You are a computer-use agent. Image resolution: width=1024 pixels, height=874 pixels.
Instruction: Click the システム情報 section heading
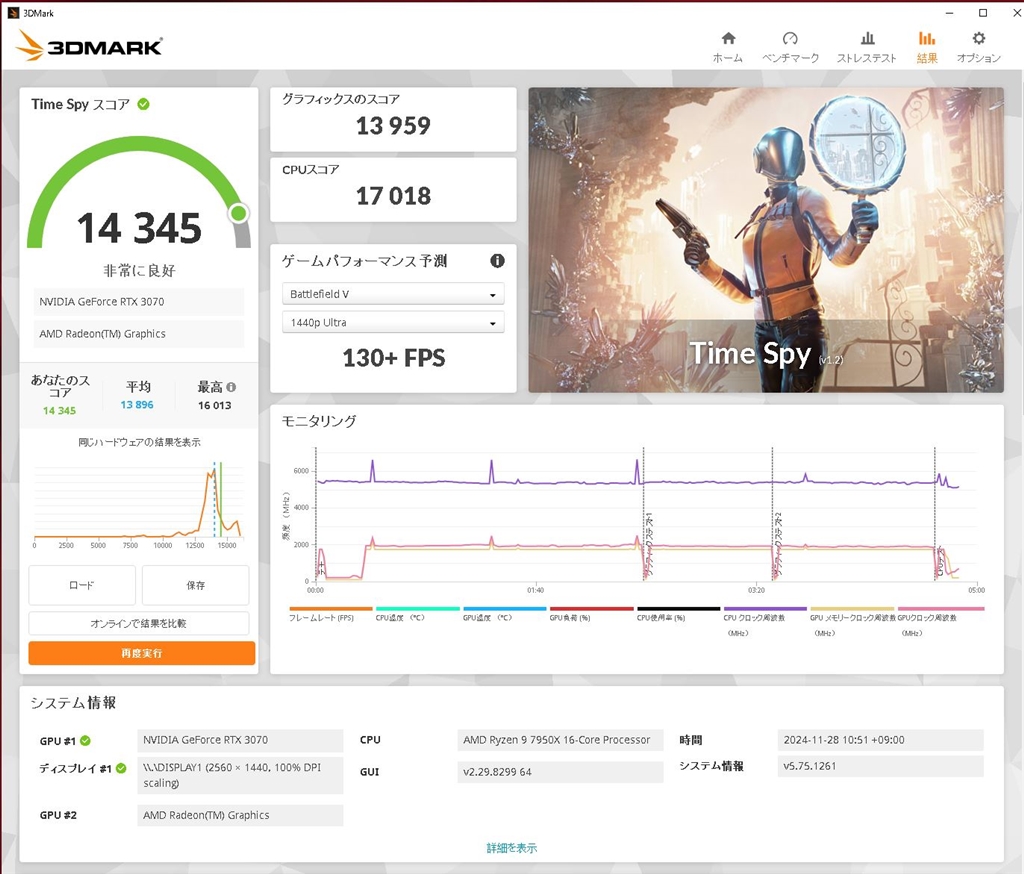(73, 703)
